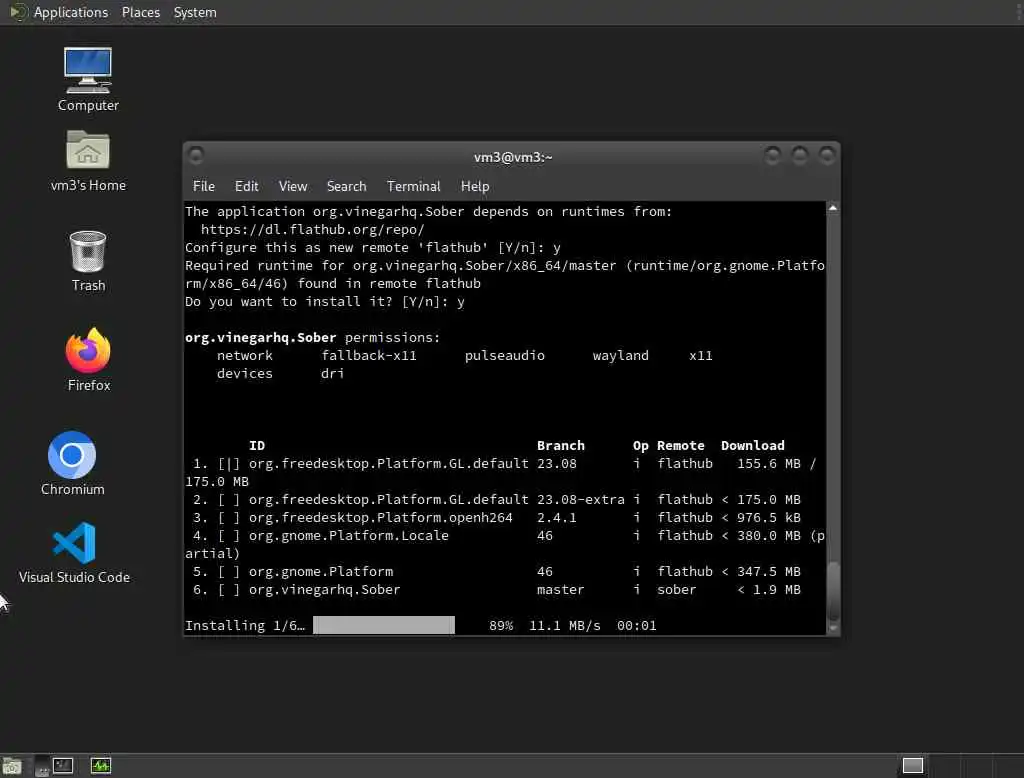This screenshot has height=778, width=1024.
Task: Click the flathub repo URL text
Action: point(312,229)
